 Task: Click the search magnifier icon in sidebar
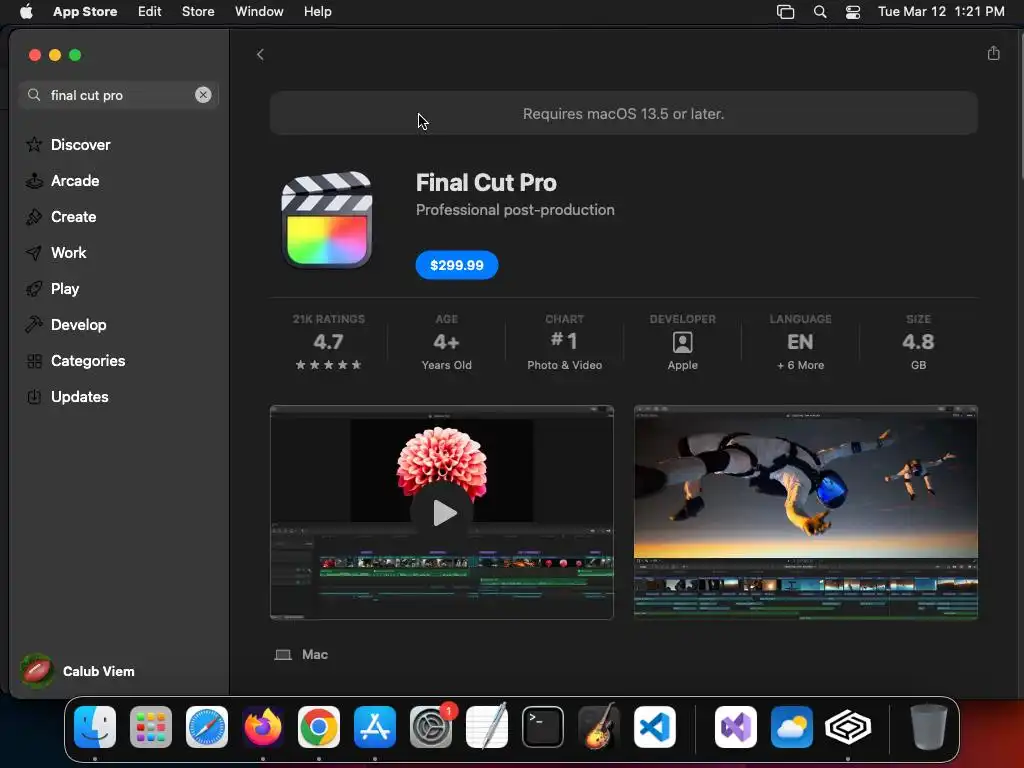coord(34,95)
